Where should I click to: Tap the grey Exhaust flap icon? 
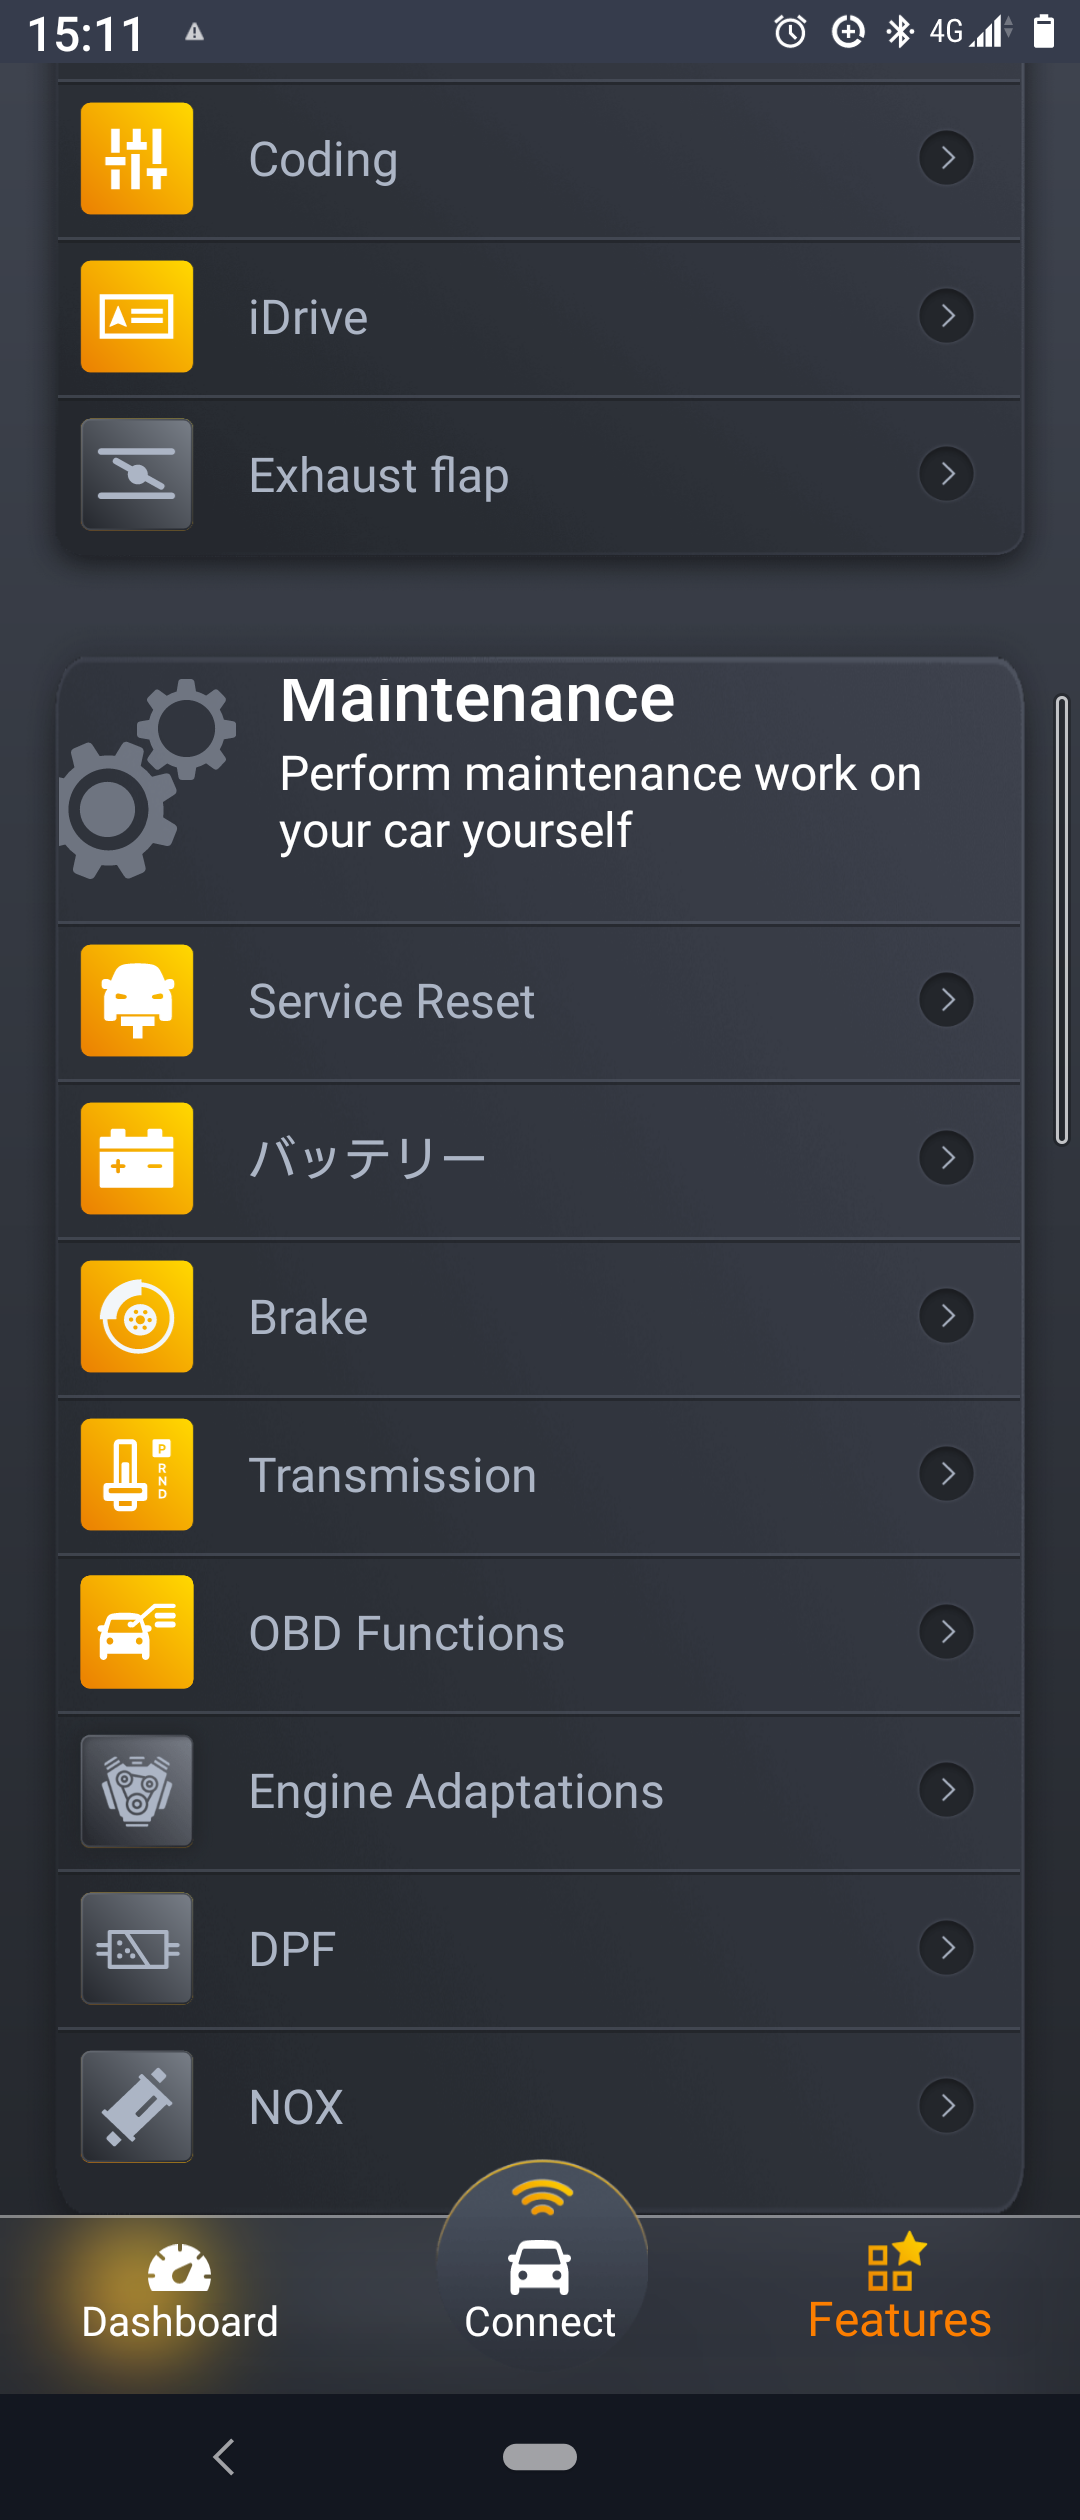[137, 474]
